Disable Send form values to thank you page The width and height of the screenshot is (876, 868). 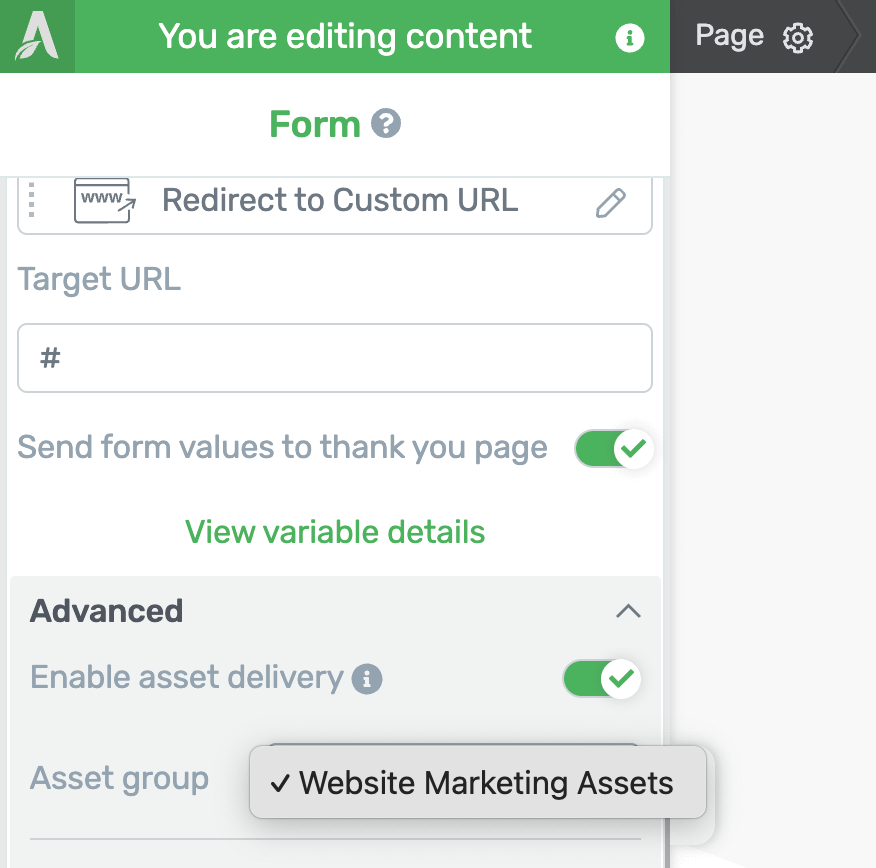point(613,448)
